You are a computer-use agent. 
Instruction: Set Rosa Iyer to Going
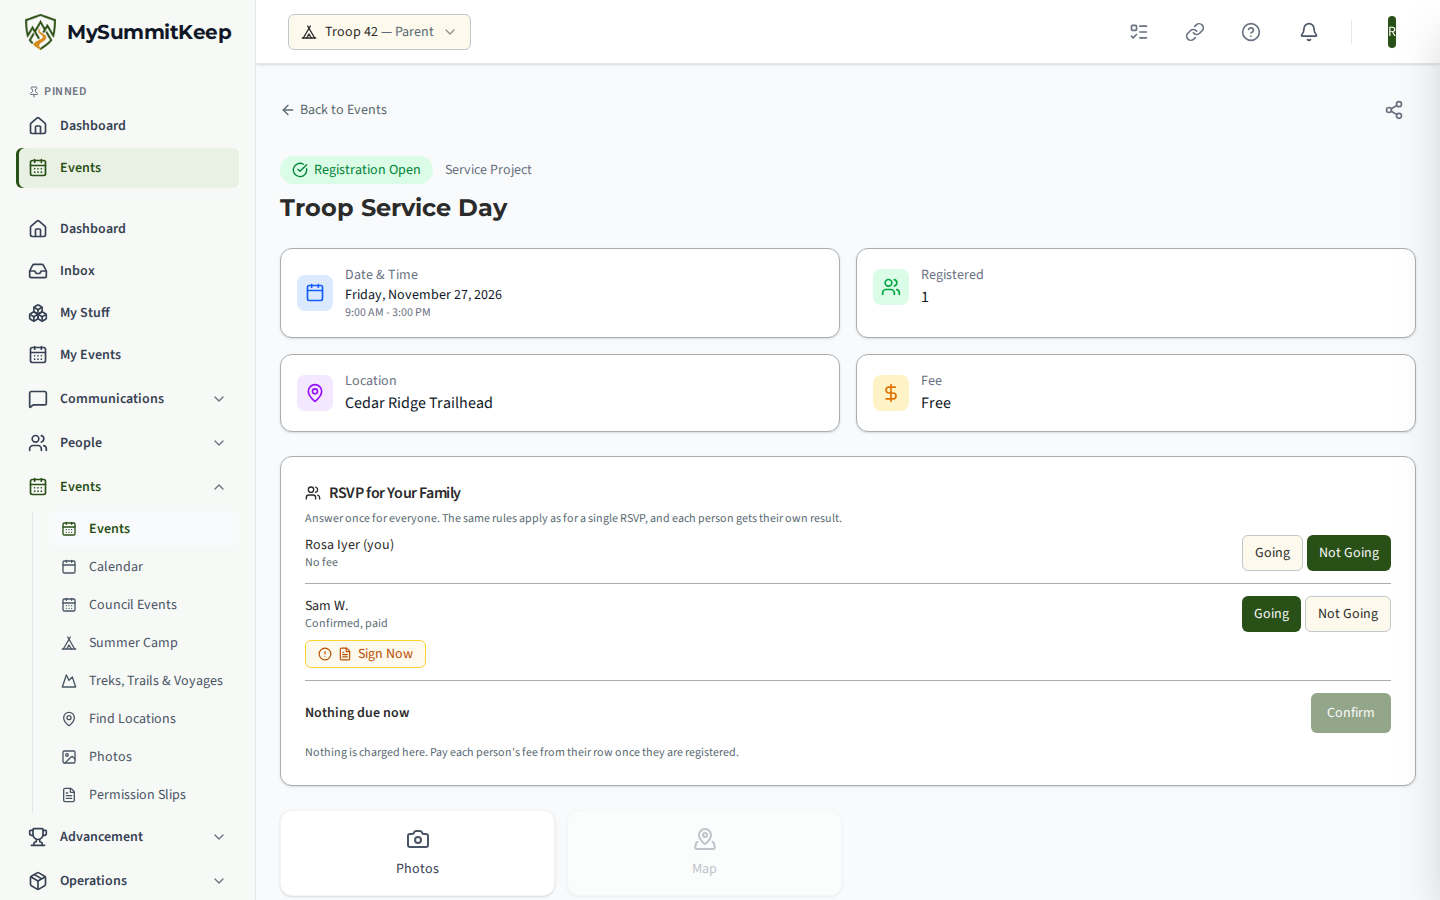pyautogui.click(x=1272, y=553)
